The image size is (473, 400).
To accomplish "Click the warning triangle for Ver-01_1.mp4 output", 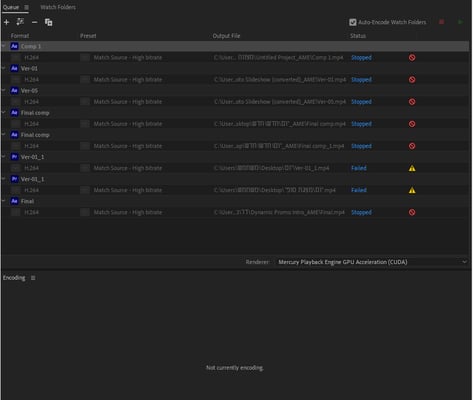I will [412, 168].
